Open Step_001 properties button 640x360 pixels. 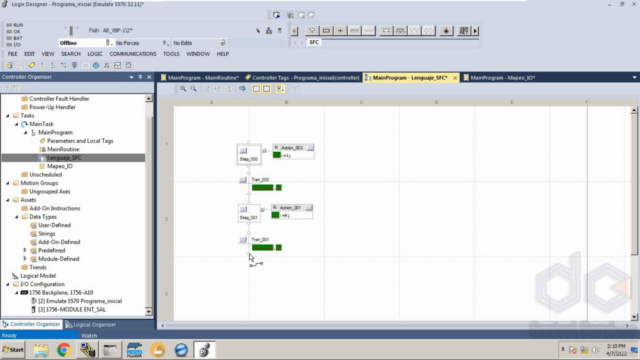point(243,209)
